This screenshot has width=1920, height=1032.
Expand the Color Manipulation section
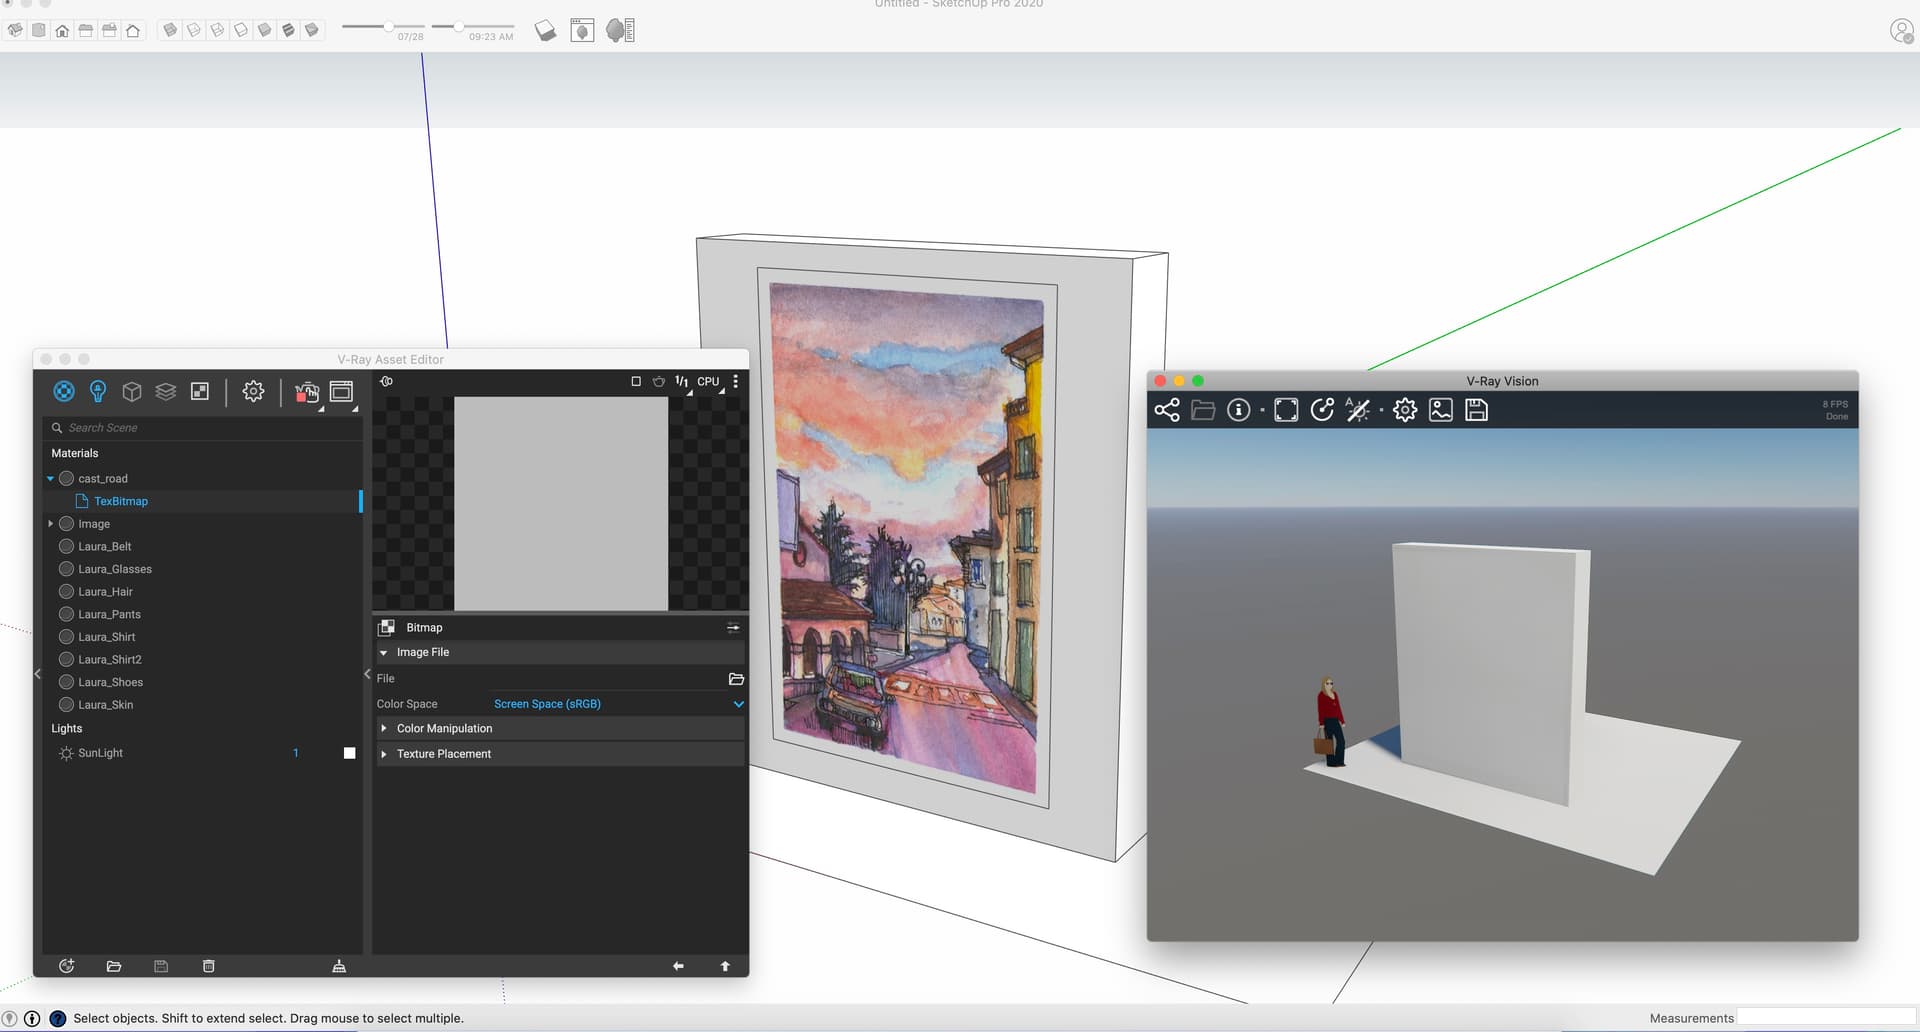384,729
